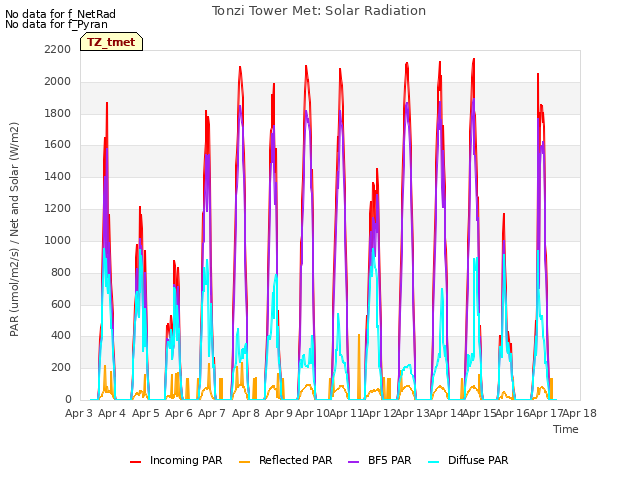
Task: Click the orange Reflected PAR legend swatch
Action: 244,462
